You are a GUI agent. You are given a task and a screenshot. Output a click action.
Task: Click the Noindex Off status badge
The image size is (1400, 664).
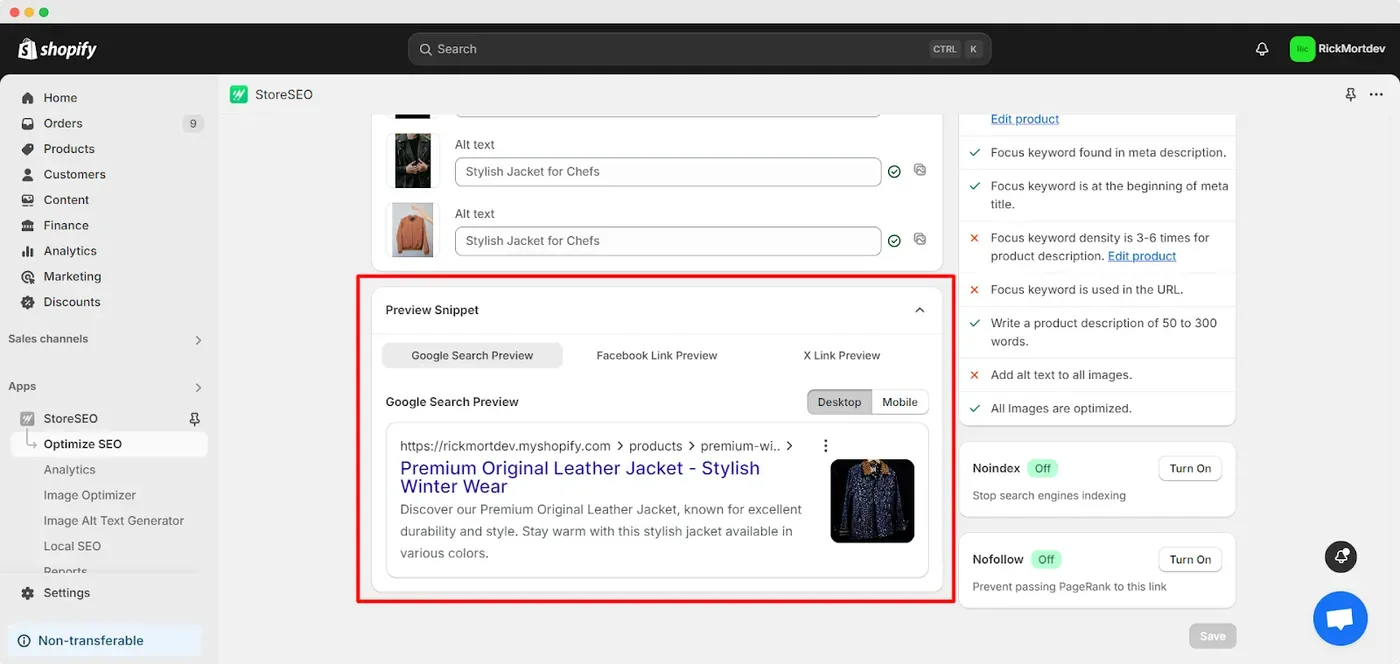[1042, 468]
